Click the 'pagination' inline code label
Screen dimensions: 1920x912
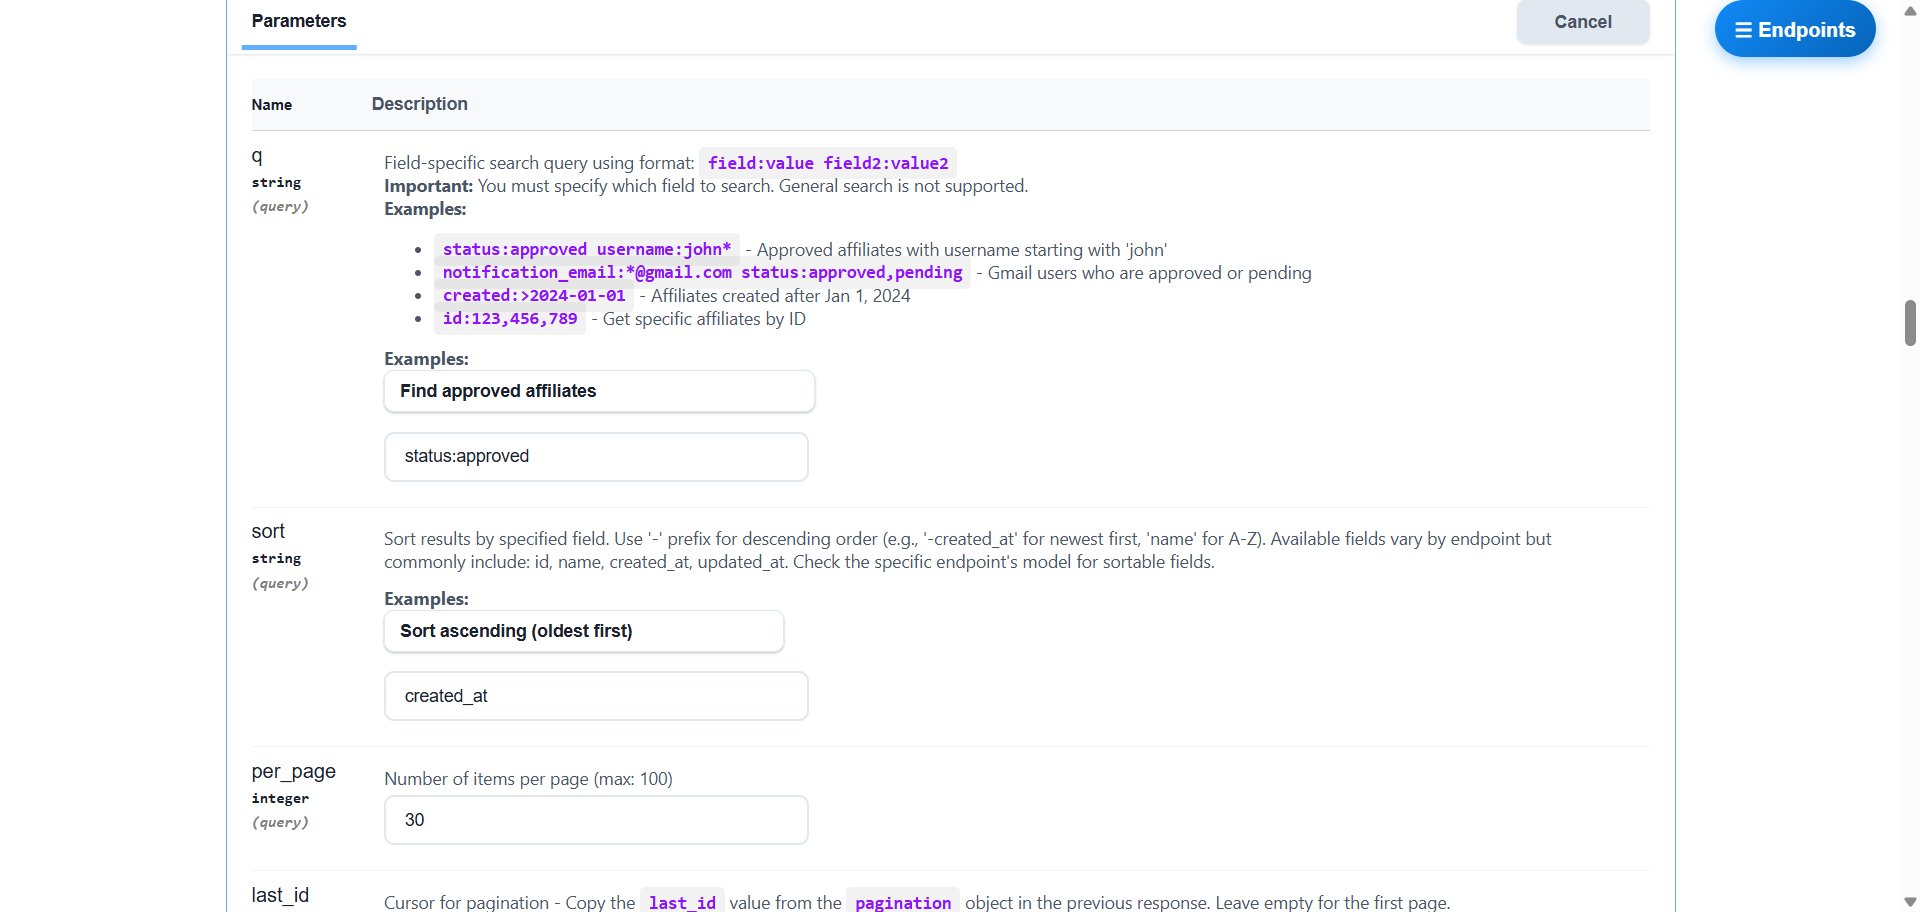coord(902,902)
